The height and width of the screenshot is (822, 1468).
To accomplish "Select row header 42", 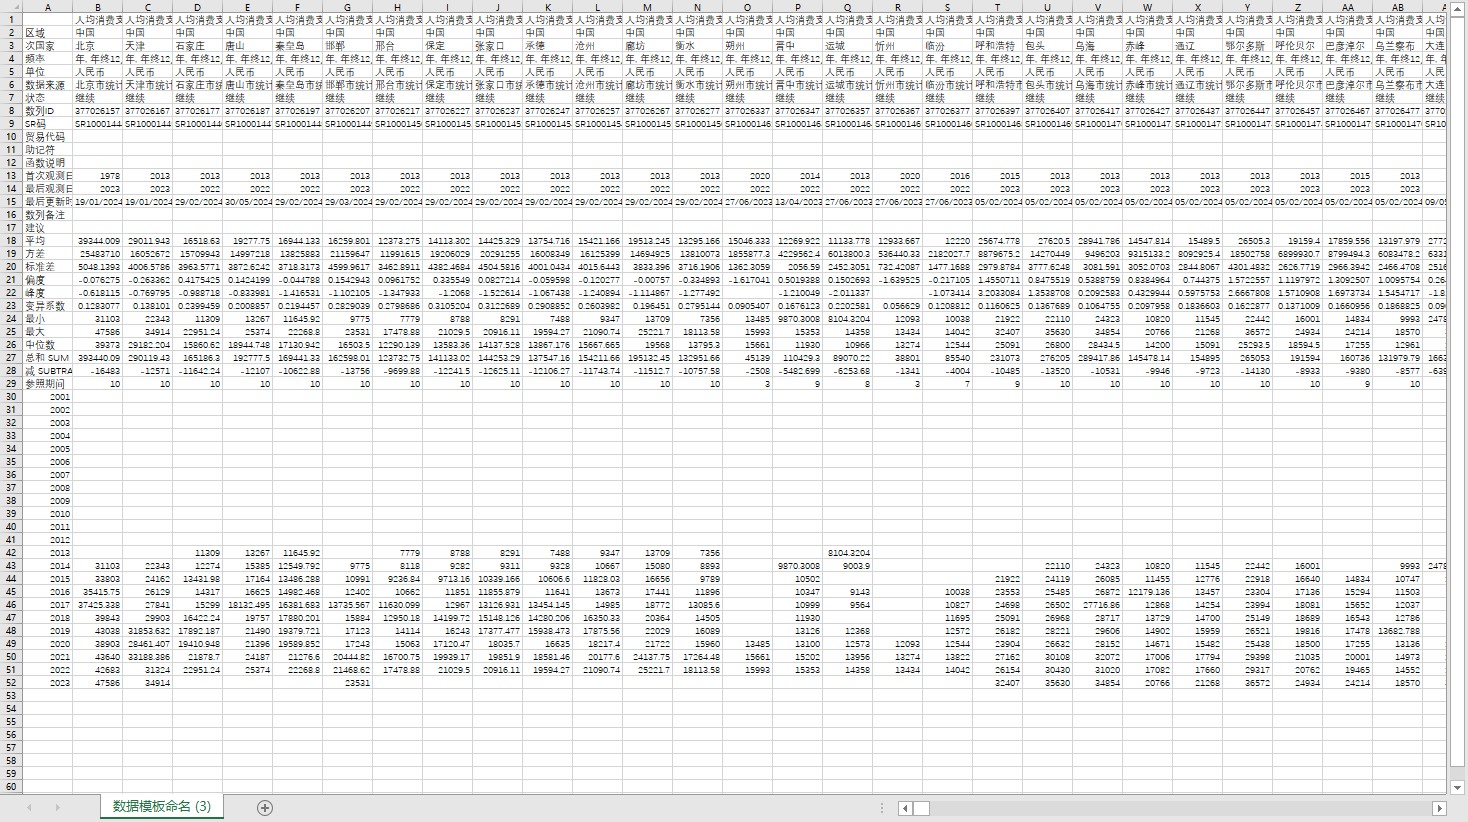I will point(11,553).
